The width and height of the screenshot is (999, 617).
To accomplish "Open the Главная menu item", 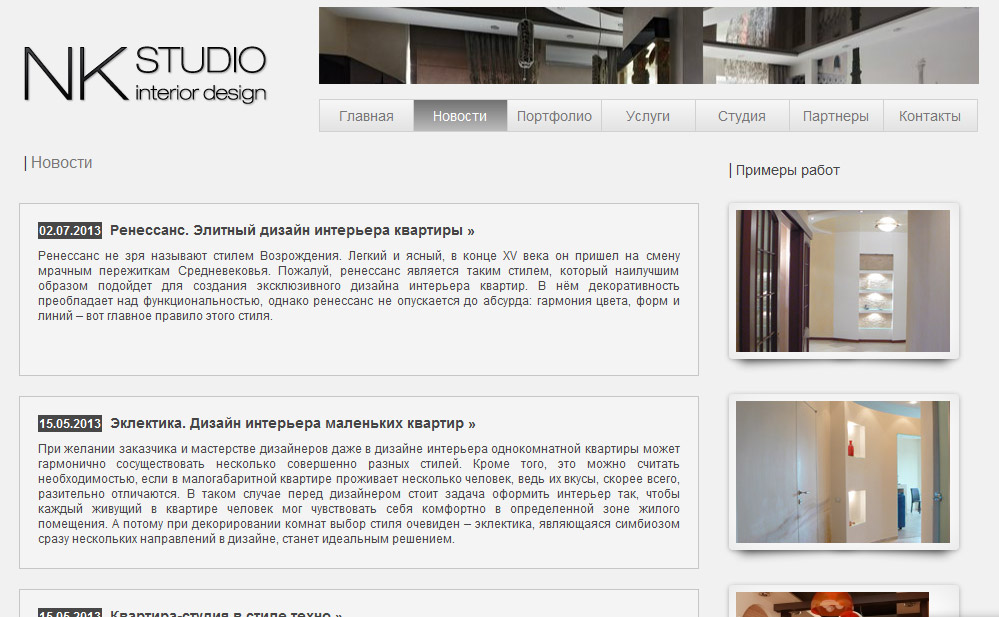I will point(366,116).
